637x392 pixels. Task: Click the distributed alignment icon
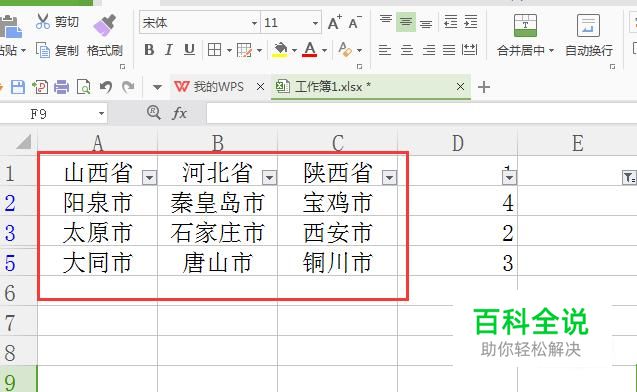tap(469, 50)
